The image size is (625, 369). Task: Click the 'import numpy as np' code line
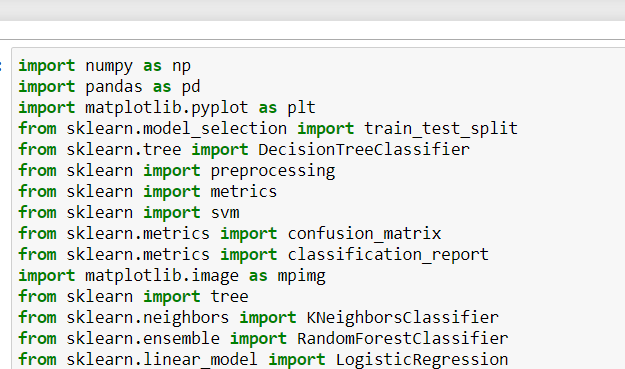(x=104, y=66)
